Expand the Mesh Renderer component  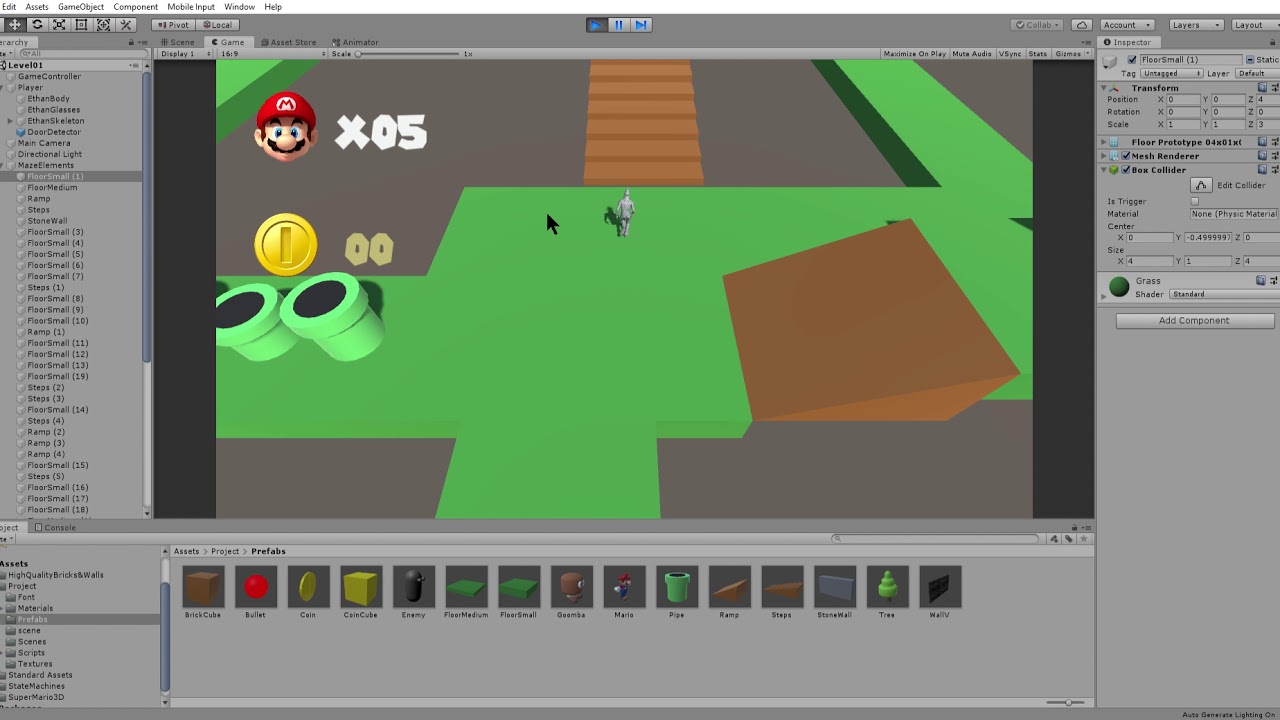[1104, 156]
